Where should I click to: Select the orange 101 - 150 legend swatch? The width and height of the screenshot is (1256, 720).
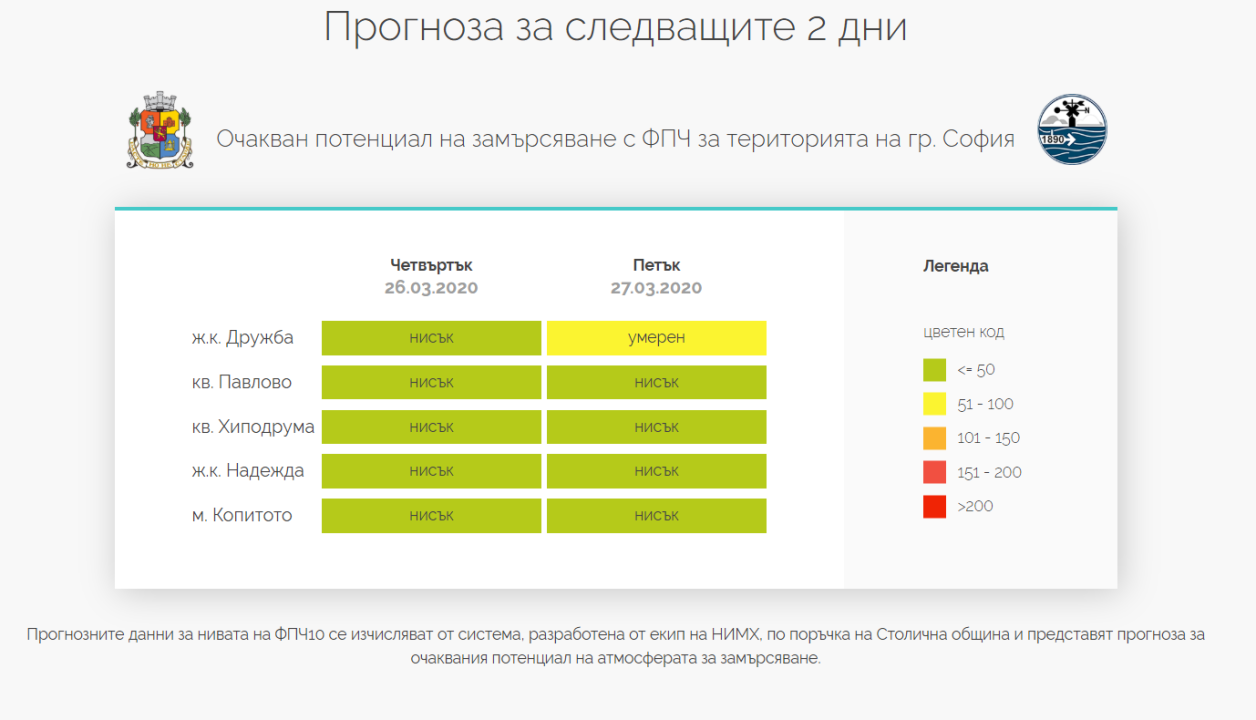934,438
